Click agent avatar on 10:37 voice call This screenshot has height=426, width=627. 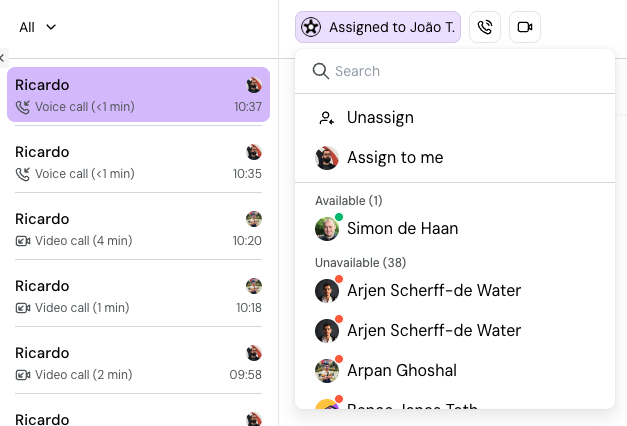click(254, 85)
